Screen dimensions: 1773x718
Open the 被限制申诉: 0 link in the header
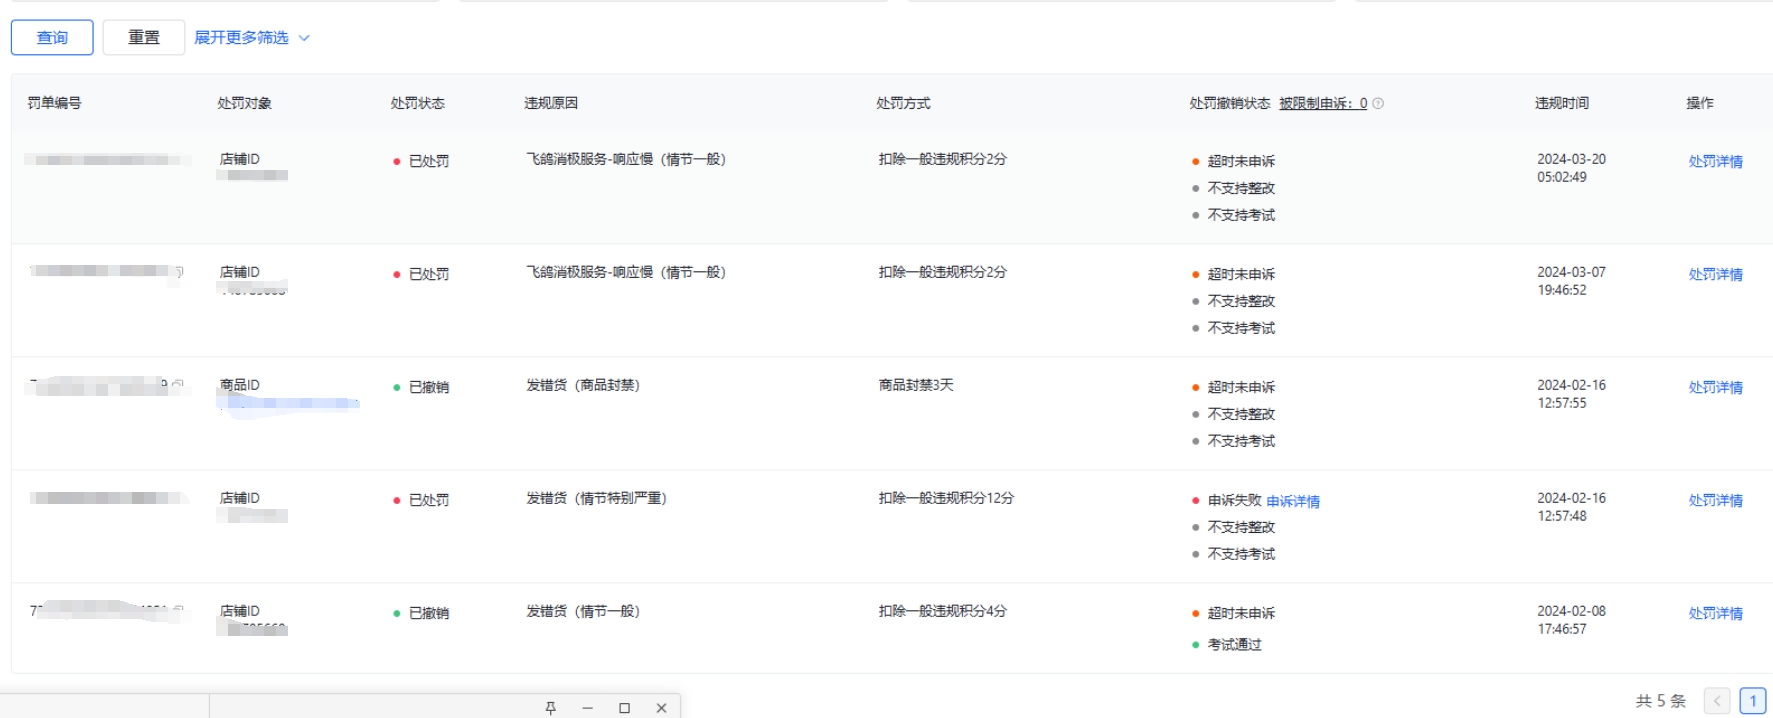(x=1322, y=103)
